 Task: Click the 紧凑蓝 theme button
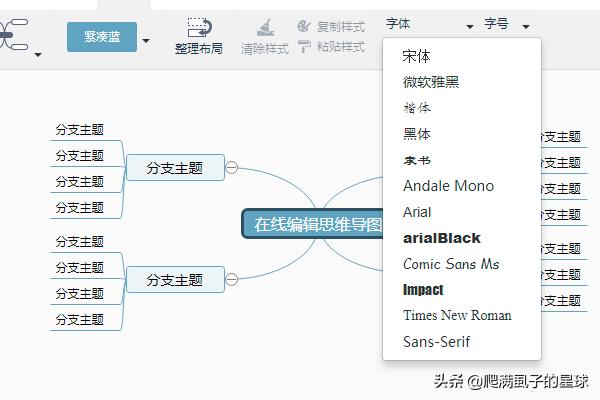pyautogui.click(x=101, y=37)
